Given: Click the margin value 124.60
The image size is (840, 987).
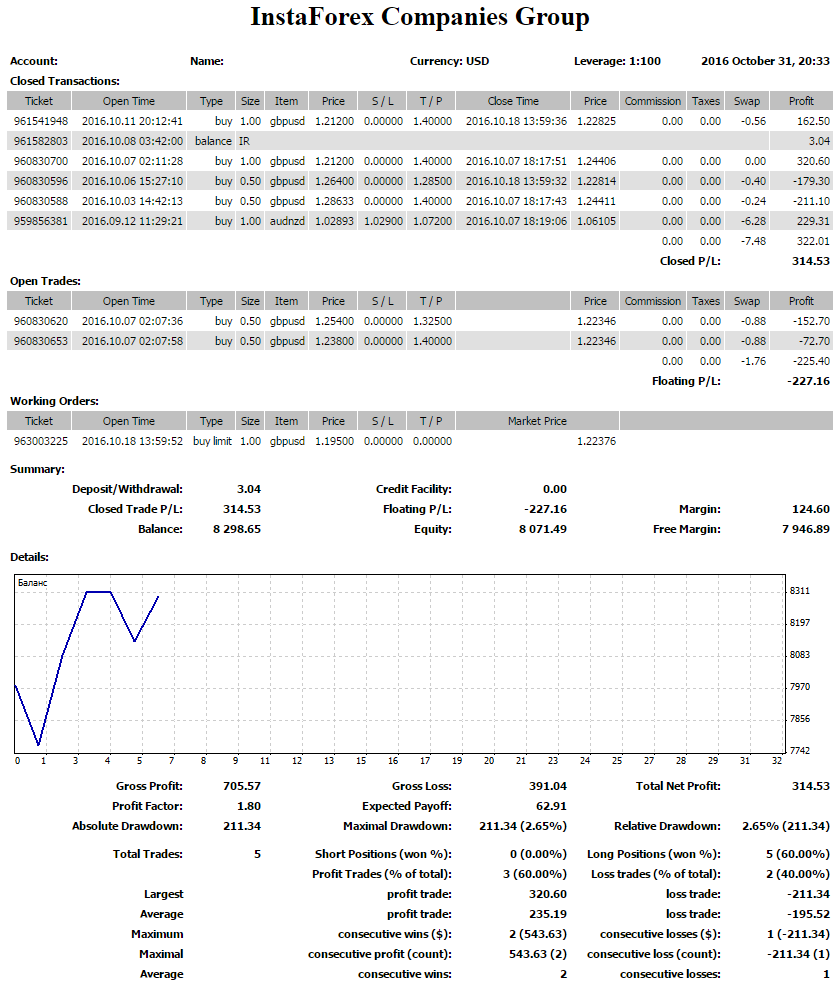Looking at the screenshot, I should (811, 509).
